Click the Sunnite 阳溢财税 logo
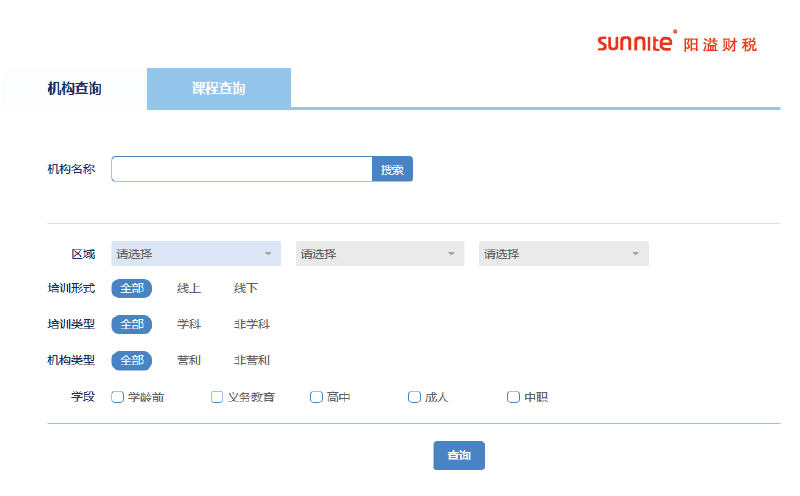 coord(676,43)
